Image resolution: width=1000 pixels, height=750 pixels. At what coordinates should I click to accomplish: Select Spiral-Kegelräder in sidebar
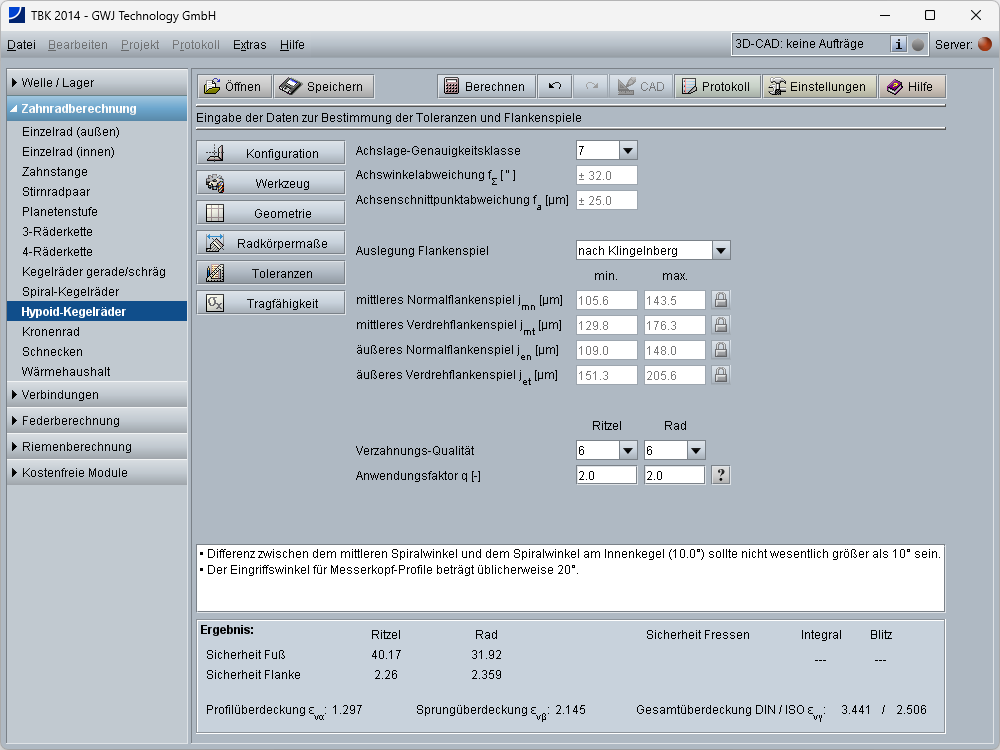(70, 292)
